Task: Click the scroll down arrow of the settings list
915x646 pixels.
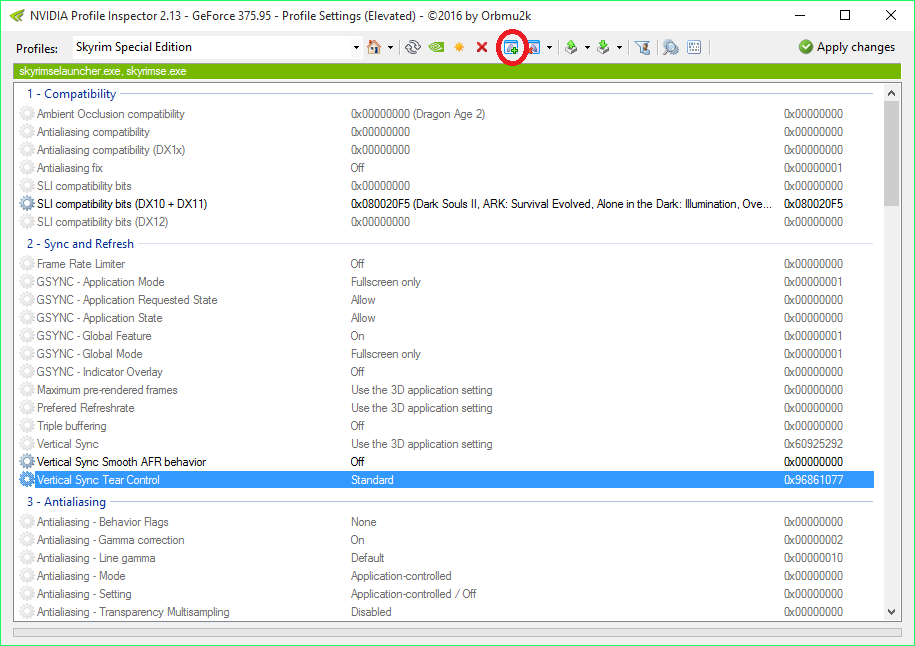Action: click(891, 612)
